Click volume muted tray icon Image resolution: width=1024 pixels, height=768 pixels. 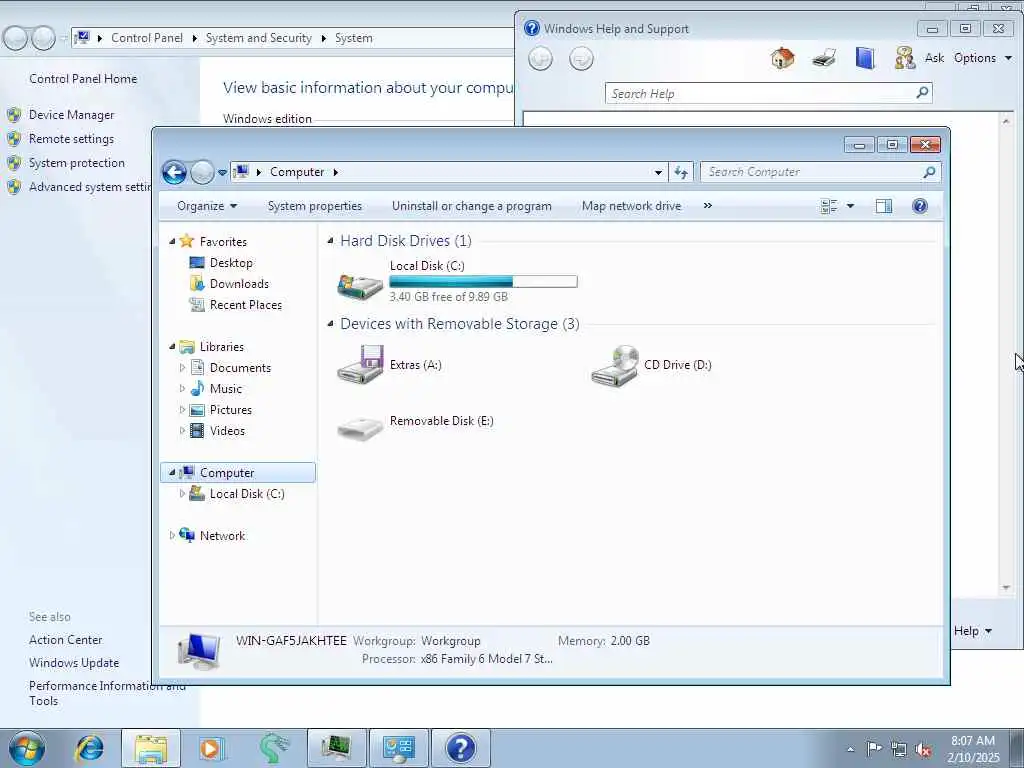(923, 750)
